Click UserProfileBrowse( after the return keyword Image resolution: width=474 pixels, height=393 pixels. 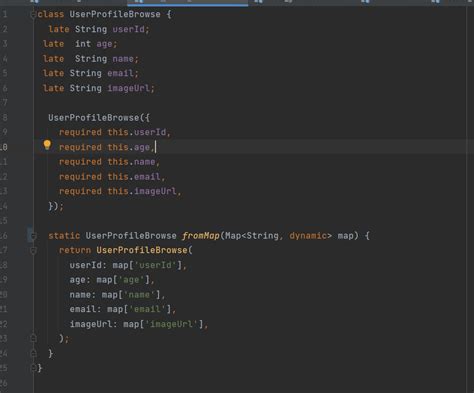coord(144,250)
